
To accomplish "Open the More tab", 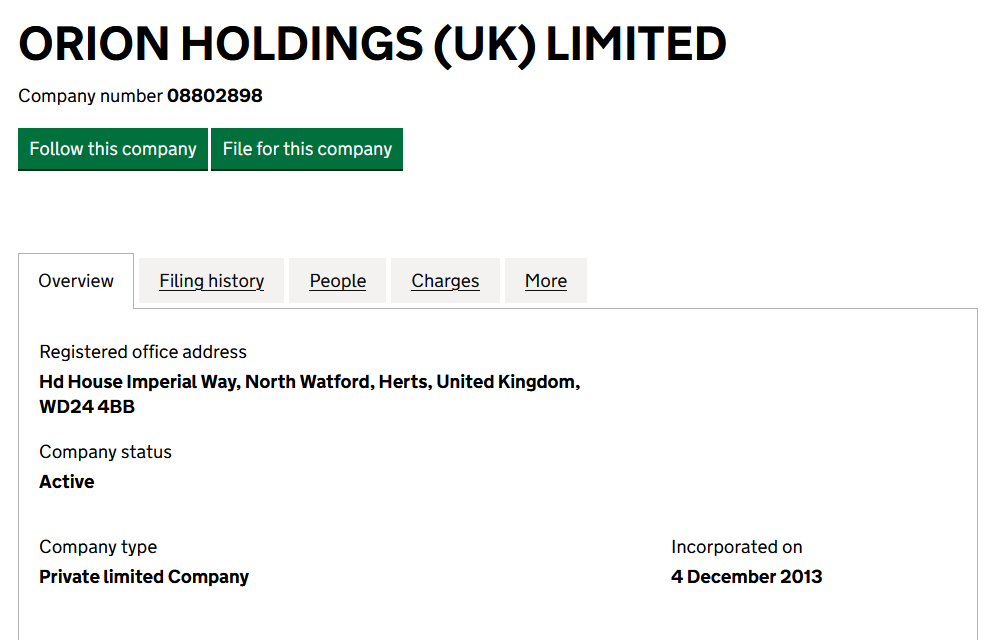I will pyautogui.click(x=546, y=281).
